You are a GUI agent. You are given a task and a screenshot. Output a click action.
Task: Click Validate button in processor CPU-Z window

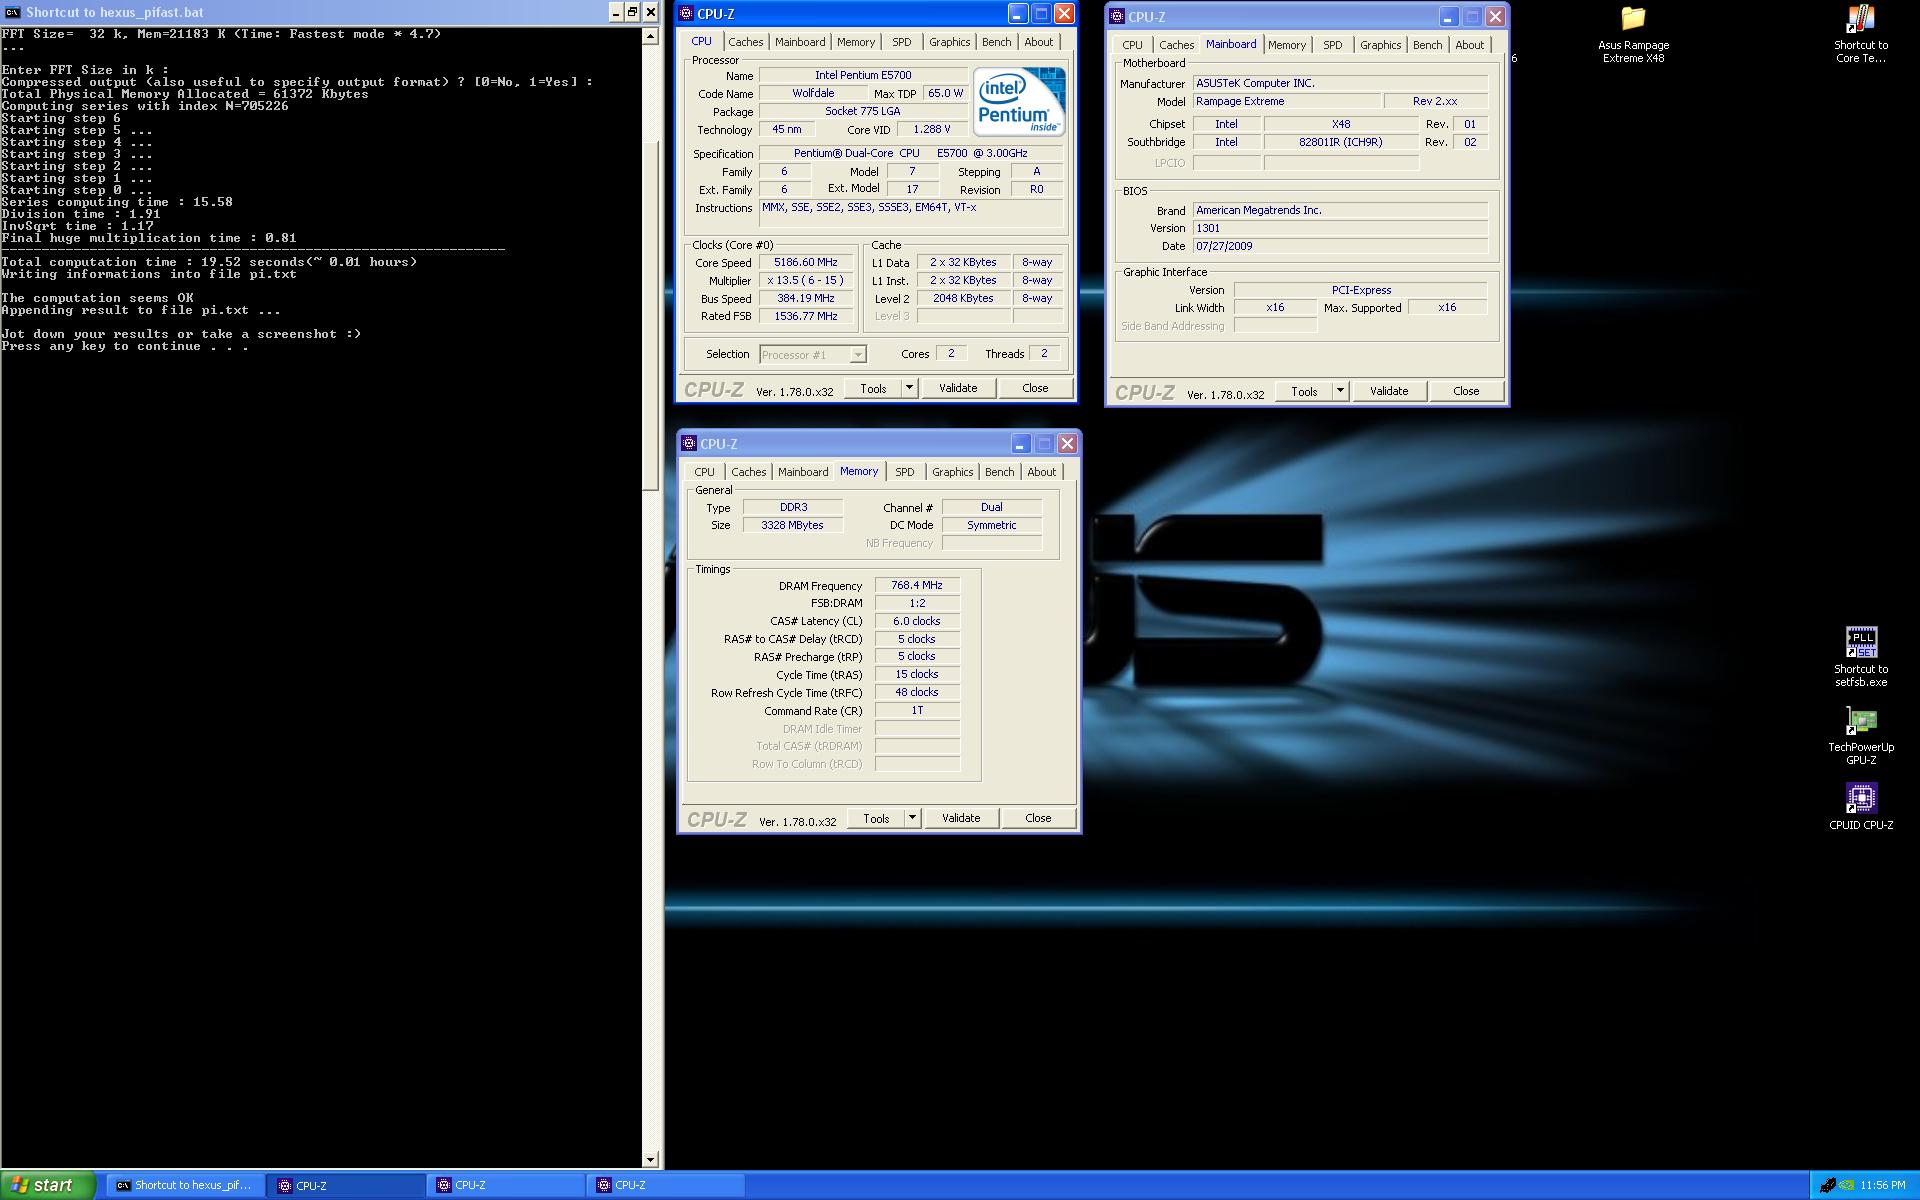coord(958,388)
